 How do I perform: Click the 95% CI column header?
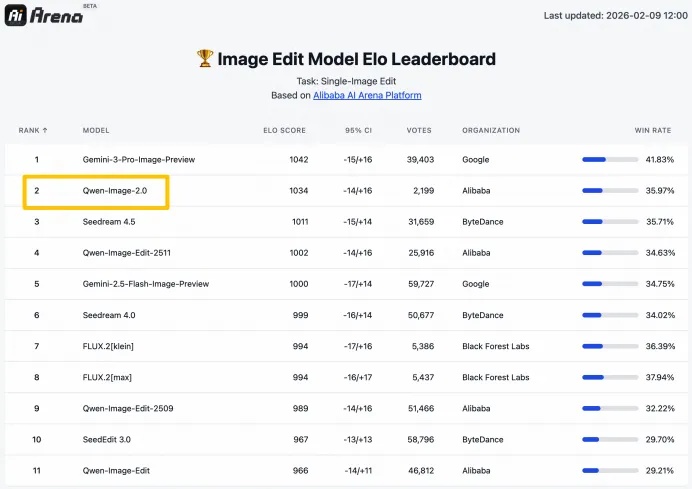357,130
